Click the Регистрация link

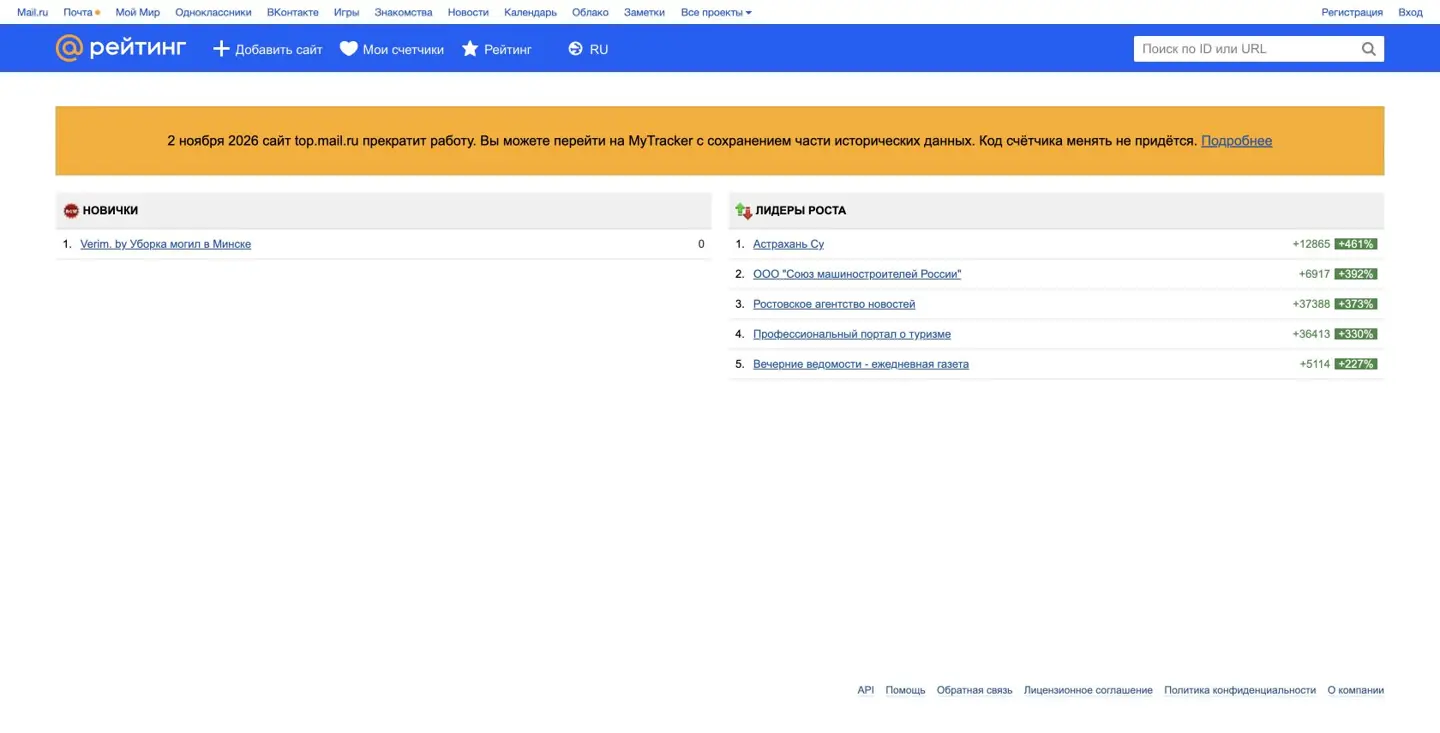[1352, 13]
